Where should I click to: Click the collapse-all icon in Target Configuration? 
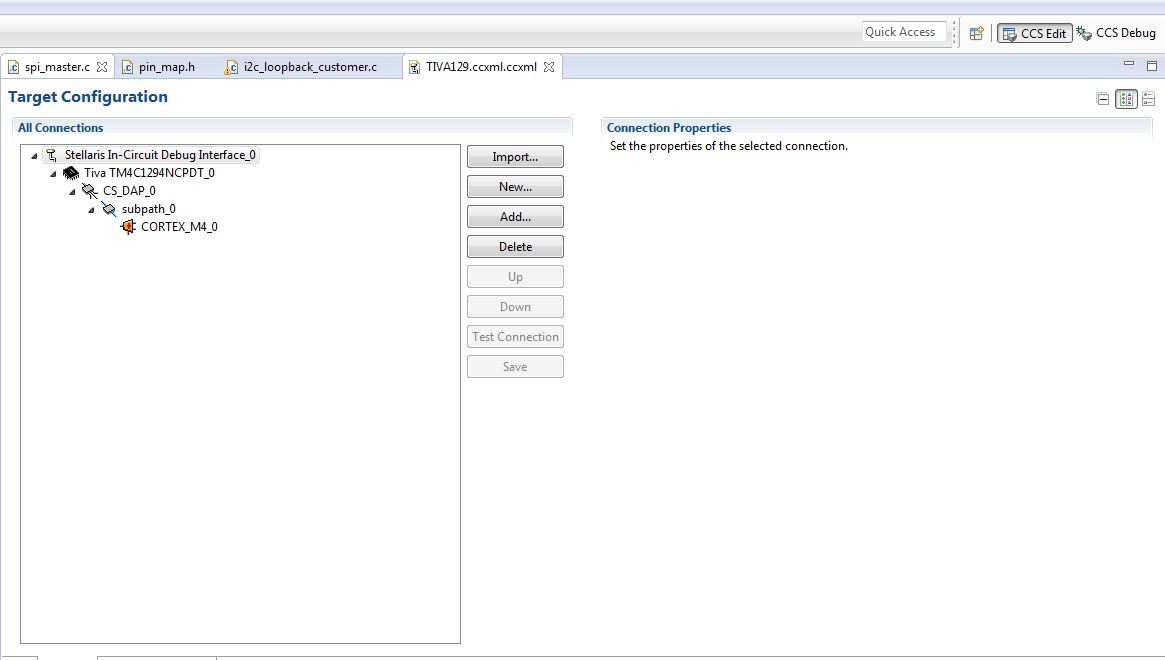coord(1103,99)
